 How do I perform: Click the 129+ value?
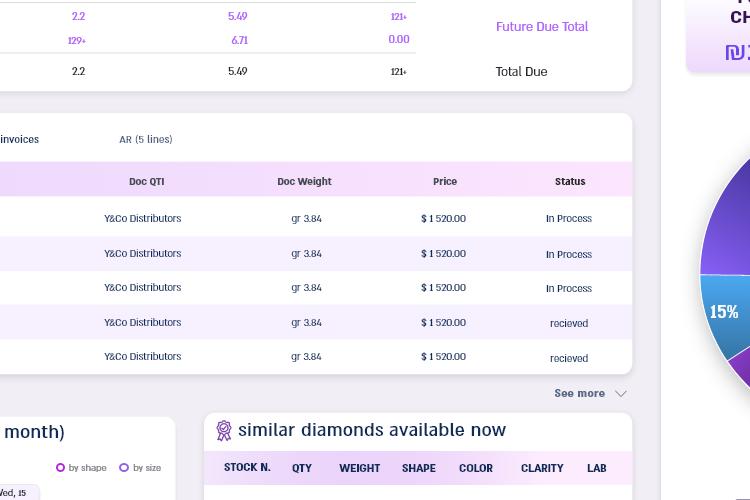pyautogui.click(x=77, y=41)
